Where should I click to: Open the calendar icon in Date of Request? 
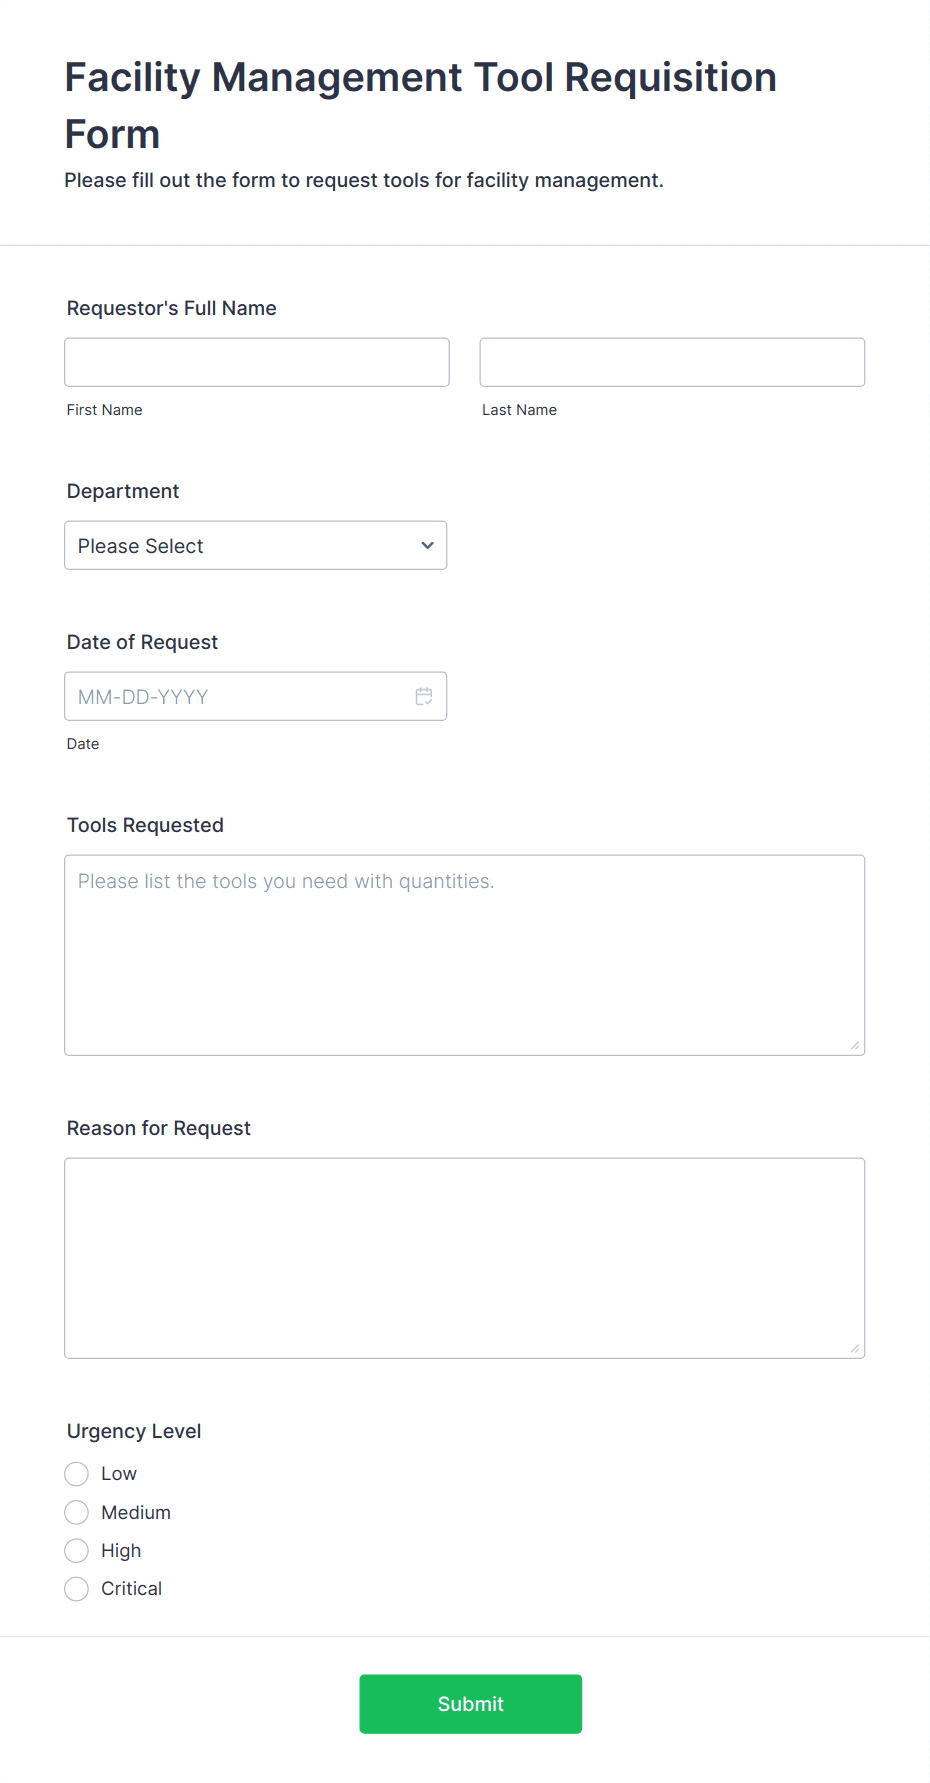tap(423, 696)
